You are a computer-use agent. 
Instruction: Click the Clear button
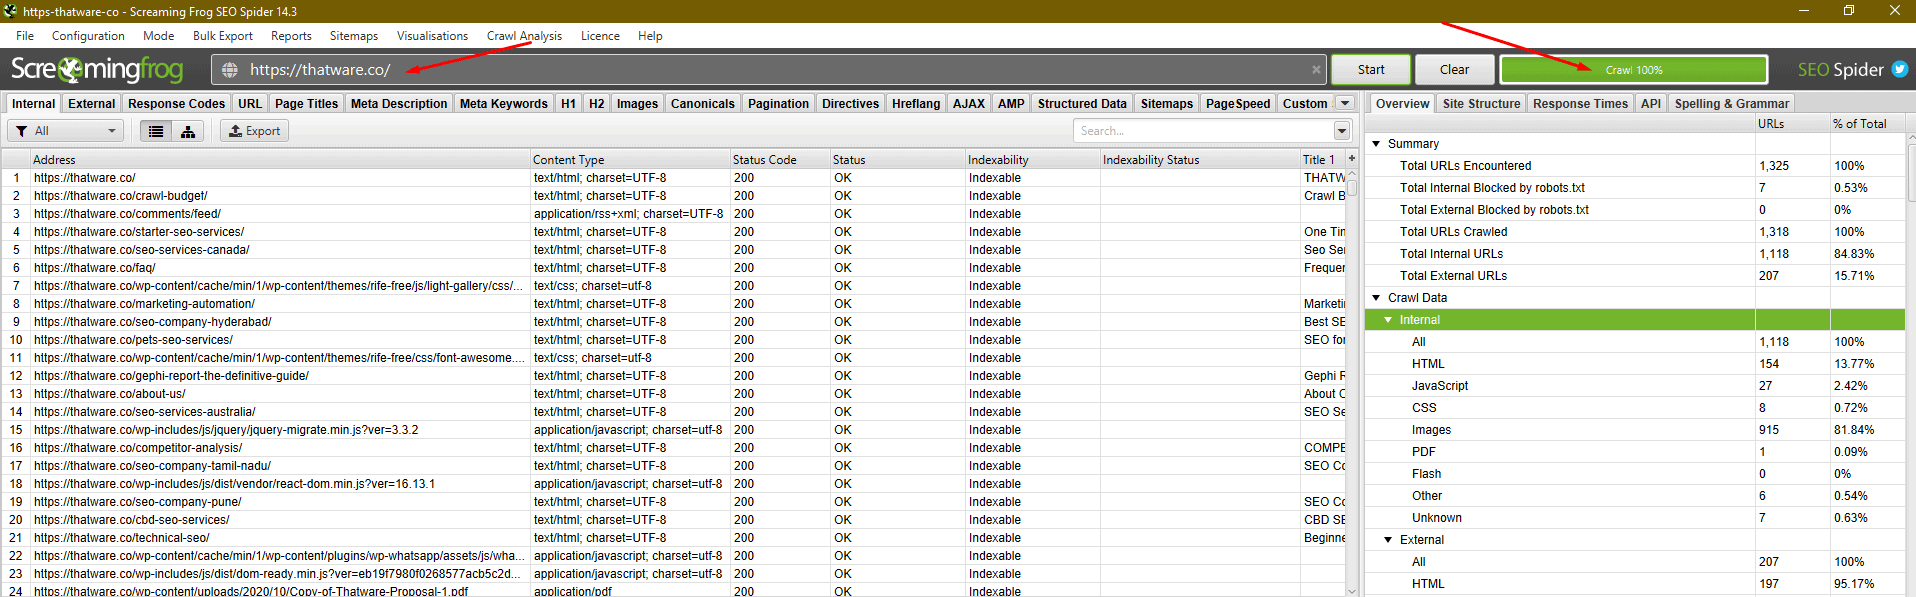(1454, 70)
